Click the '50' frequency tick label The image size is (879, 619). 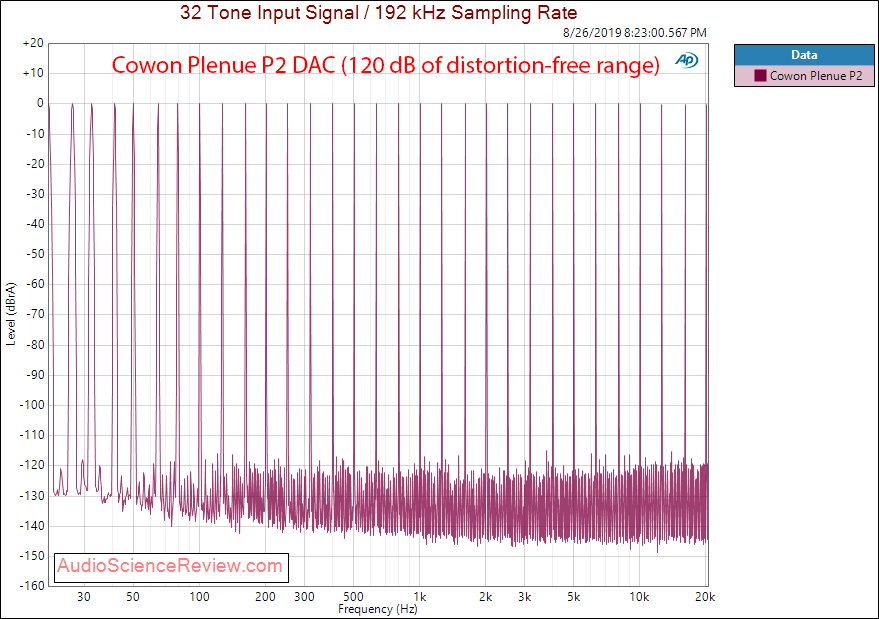point(133,597)
